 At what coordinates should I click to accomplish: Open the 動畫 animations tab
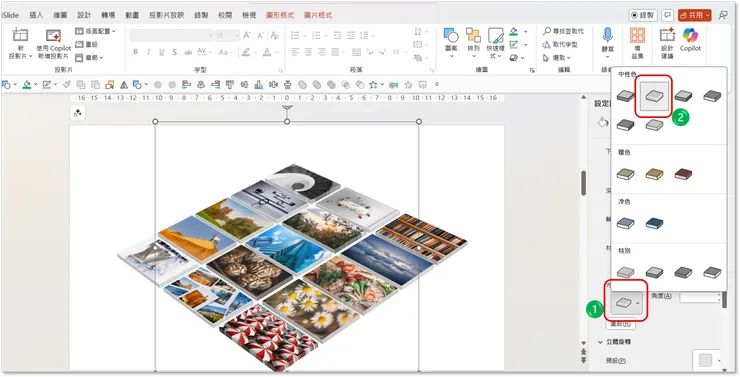[132, 15]
